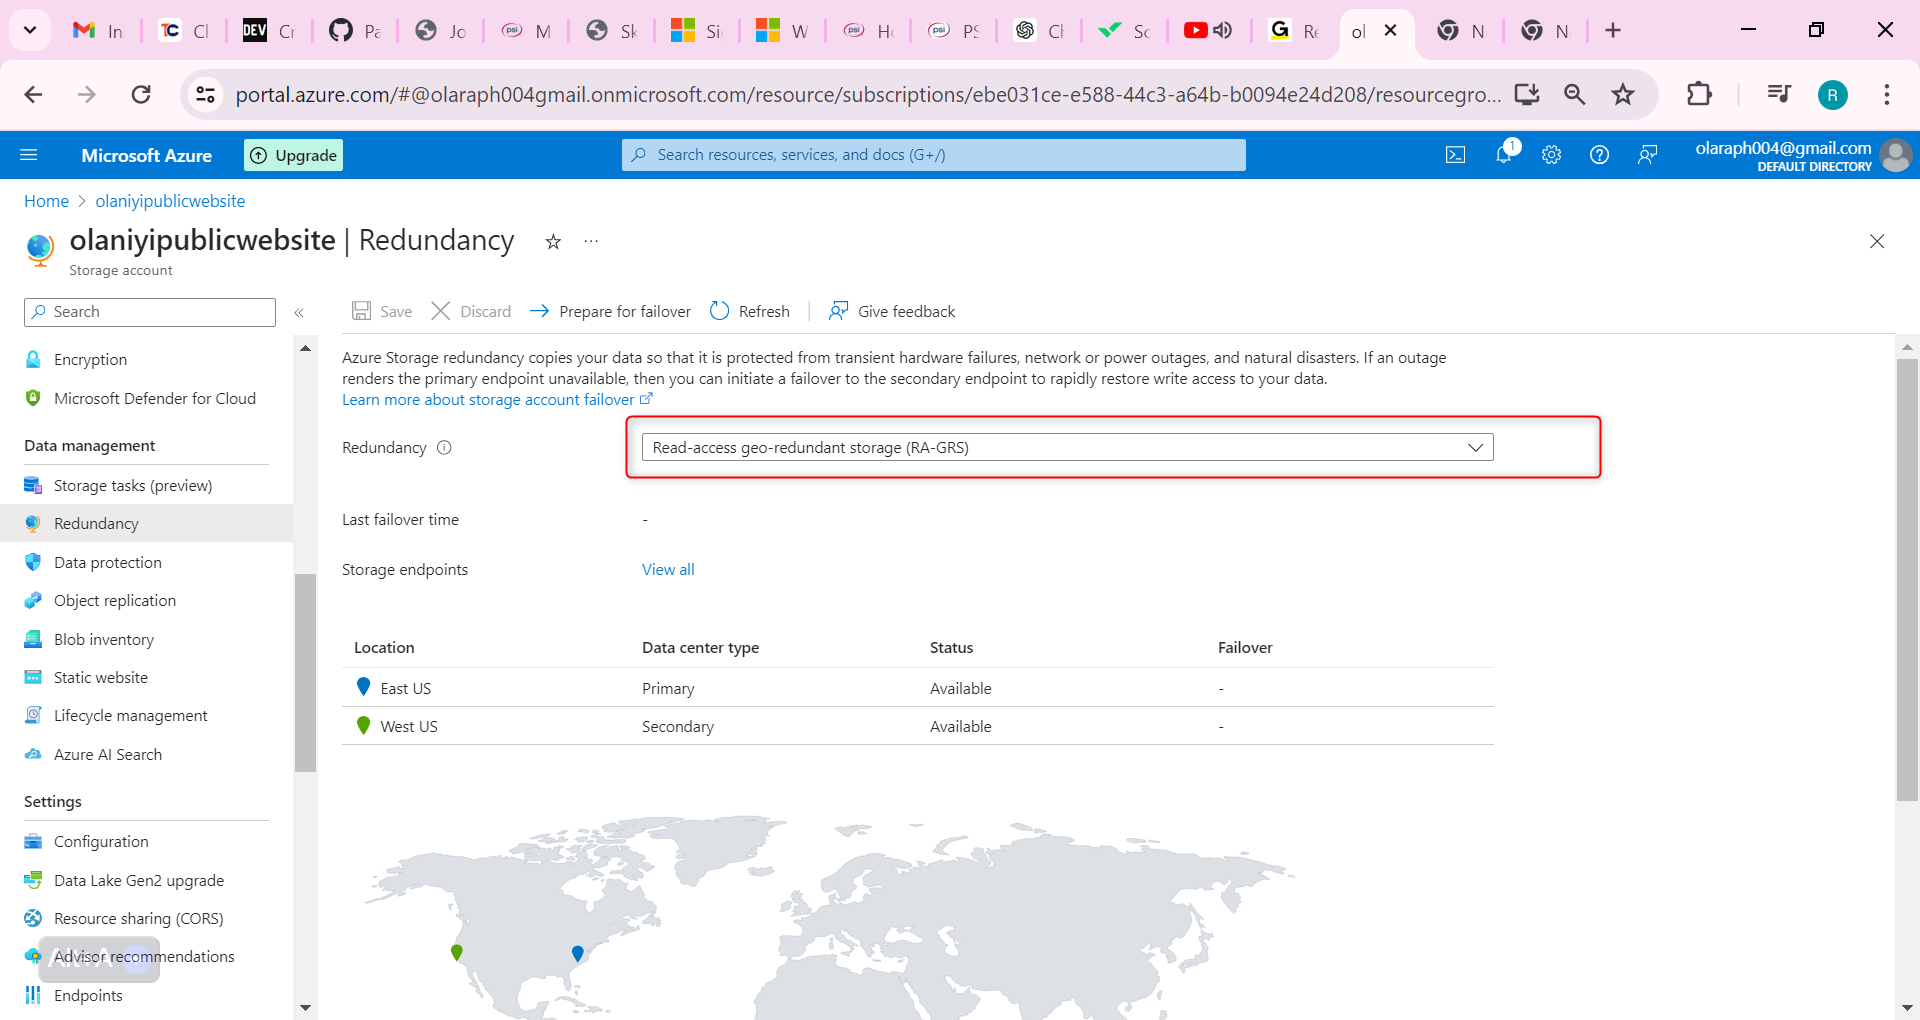The image size is (1920, 1020).
Task: Open the Azure portal hamburger menu
Action: click(x=29, y=155)
